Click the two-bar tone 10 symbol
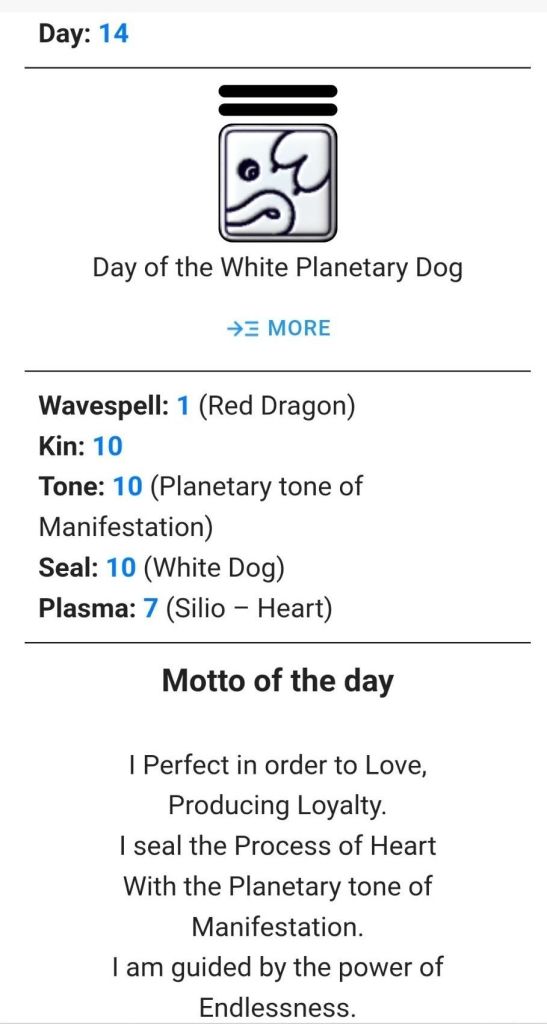 (277, 100)
